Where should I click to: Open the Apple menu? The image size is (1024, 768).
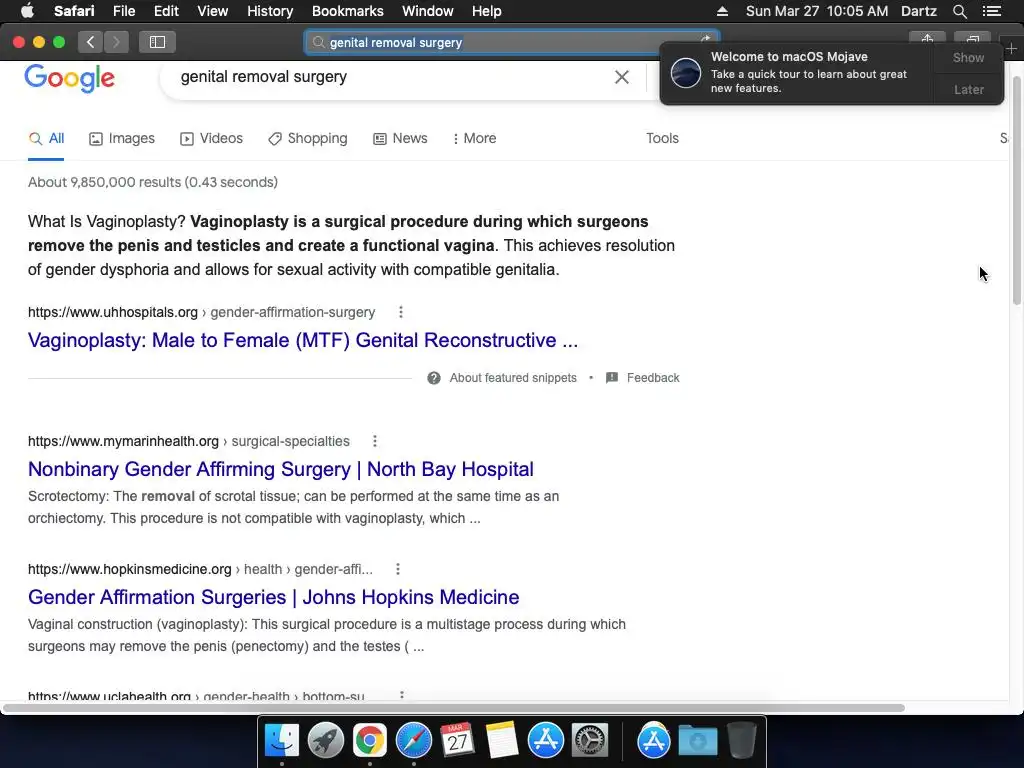(27, 11)
